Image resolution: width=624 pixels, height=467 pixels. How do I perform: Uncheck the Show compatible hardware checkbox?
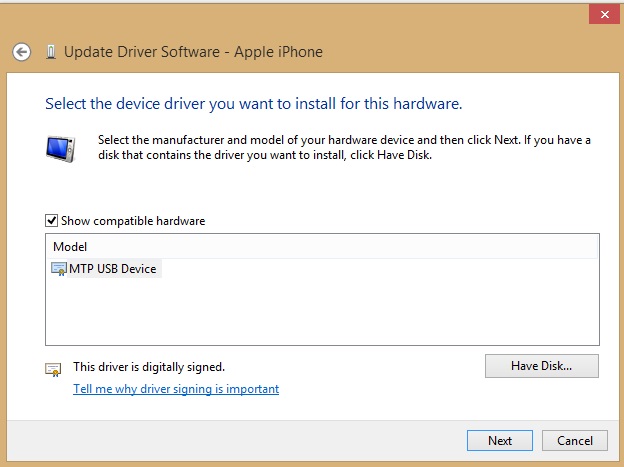click(51, 221)
